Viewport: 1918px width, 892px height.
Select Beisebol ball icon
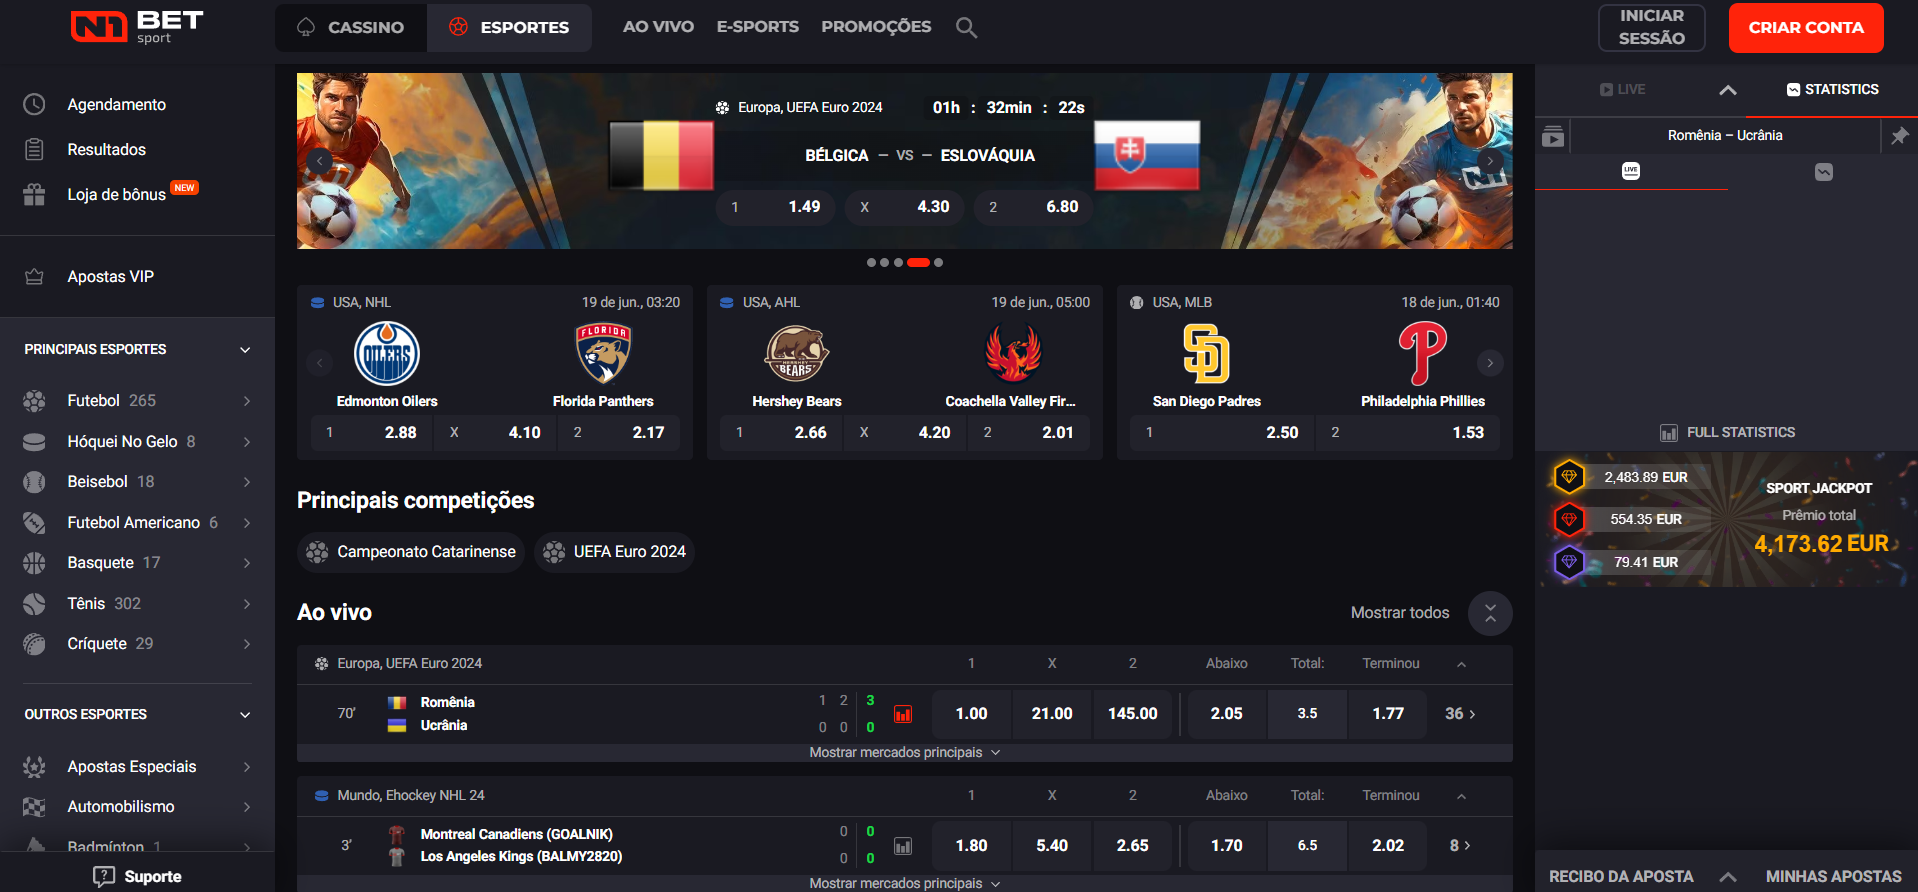pyautogui.click(x=34, y=481)
